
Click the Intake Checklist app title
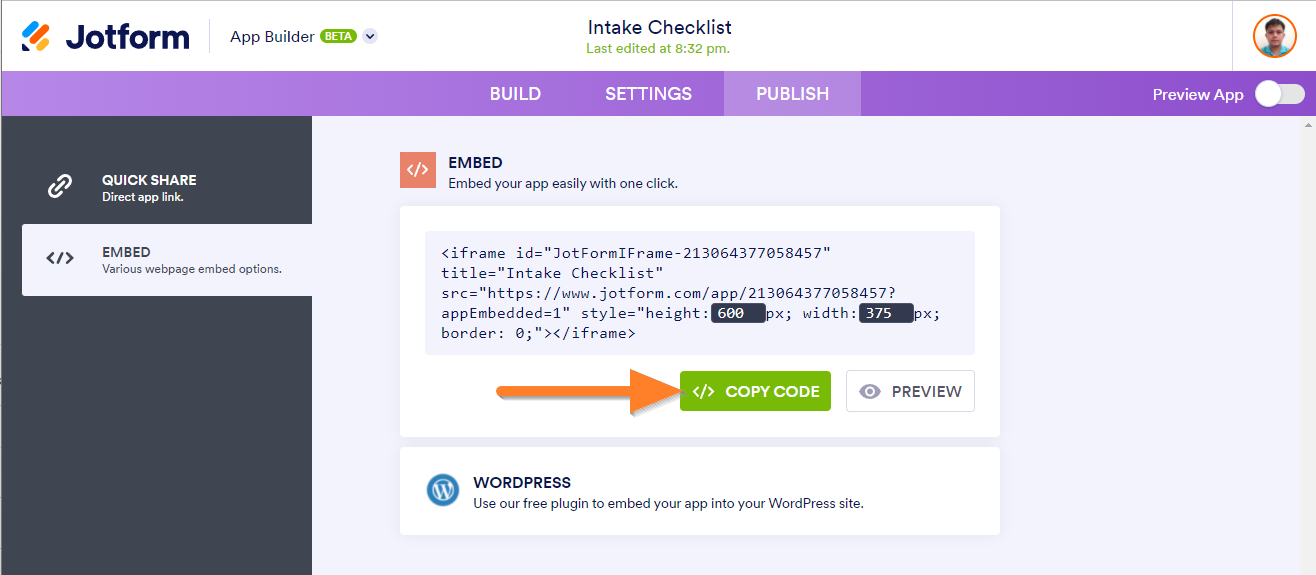click(659, 27)
